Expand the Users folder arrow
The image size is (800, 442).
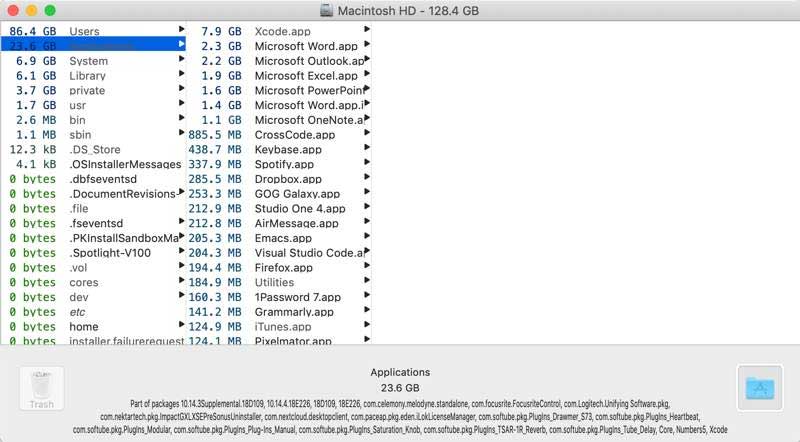(x=181, y=30)
